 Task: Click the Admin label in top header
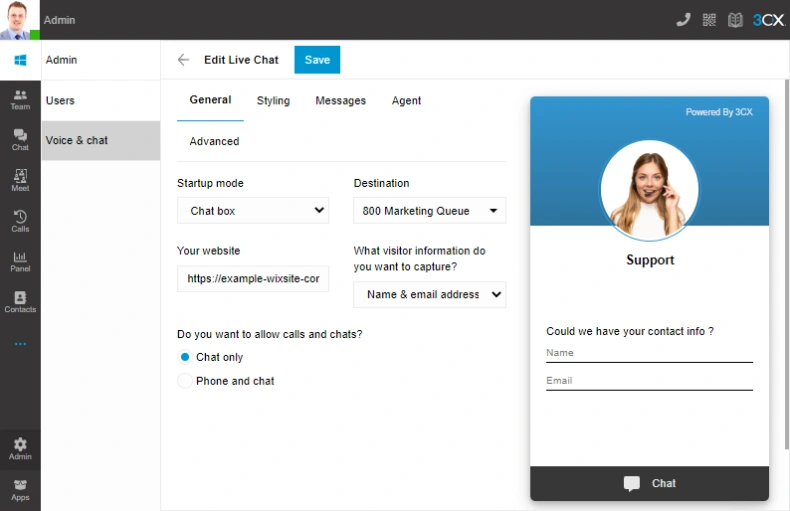tap(59, 20)
